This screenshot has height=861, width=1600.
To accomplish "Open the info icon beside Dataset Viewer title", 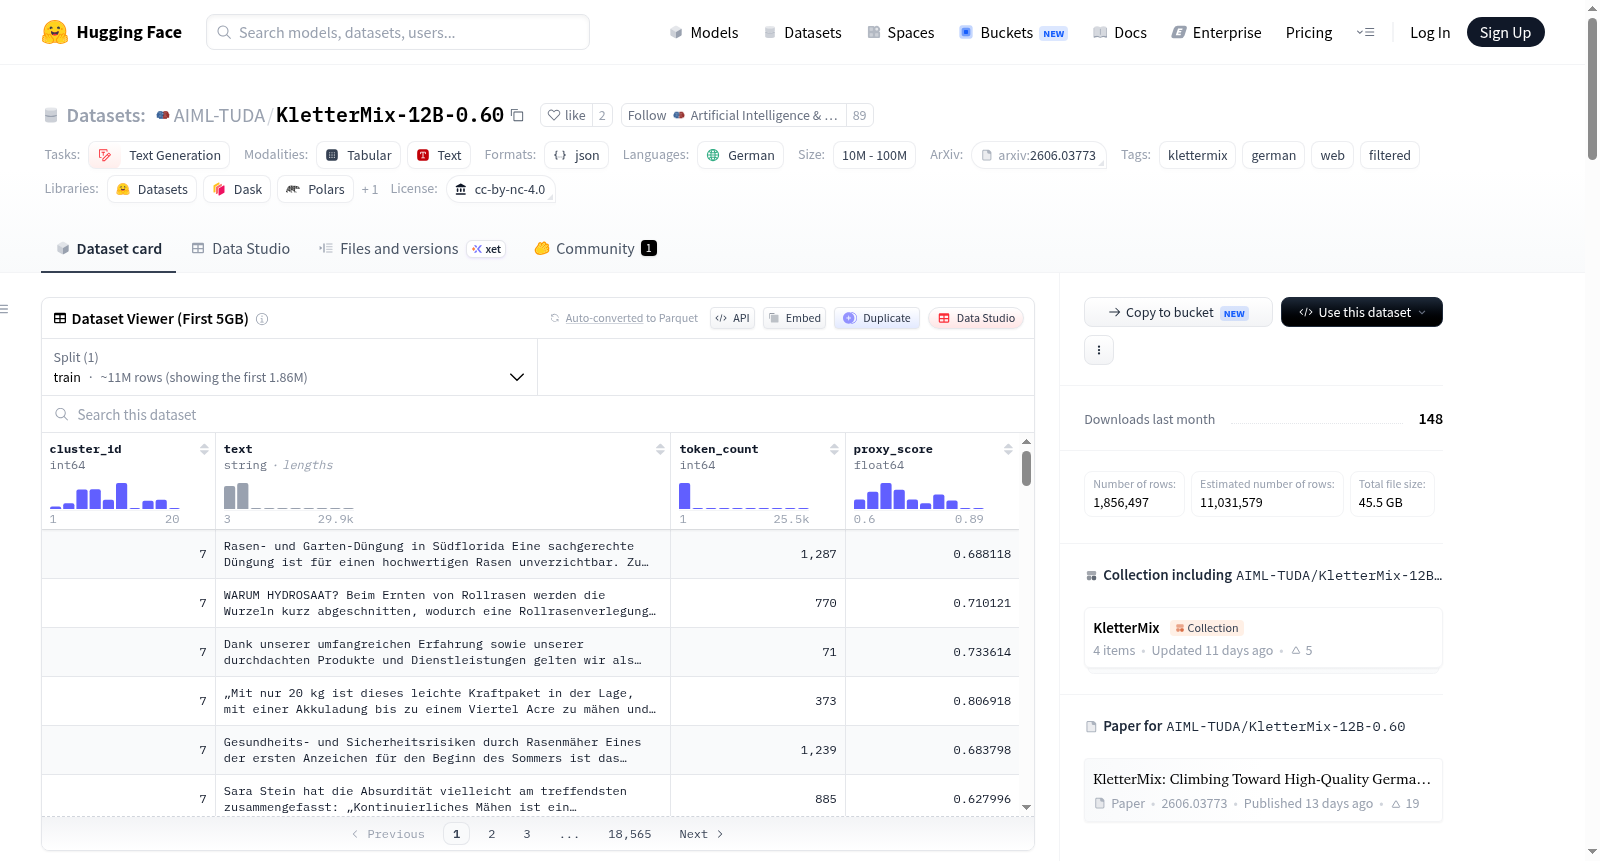I will [262, 319].
